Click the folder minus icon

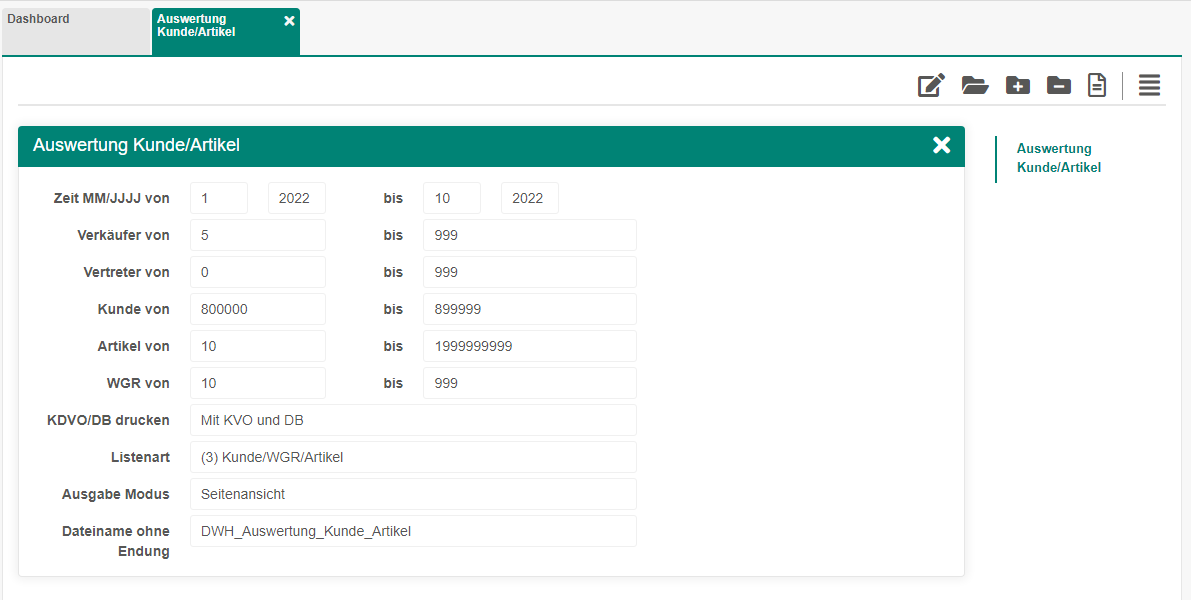pos(1058,86)
